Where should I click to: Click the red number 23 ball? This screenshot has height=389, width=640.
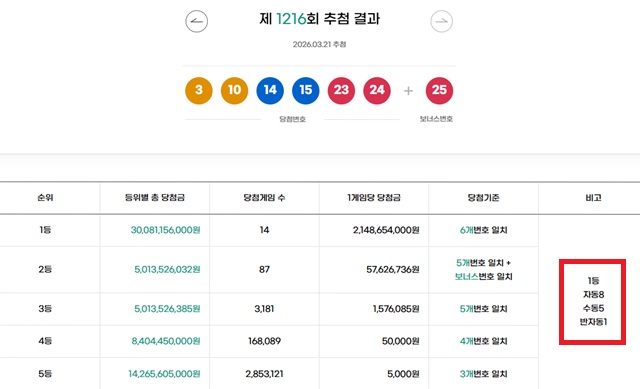click(x=341, y=91)
